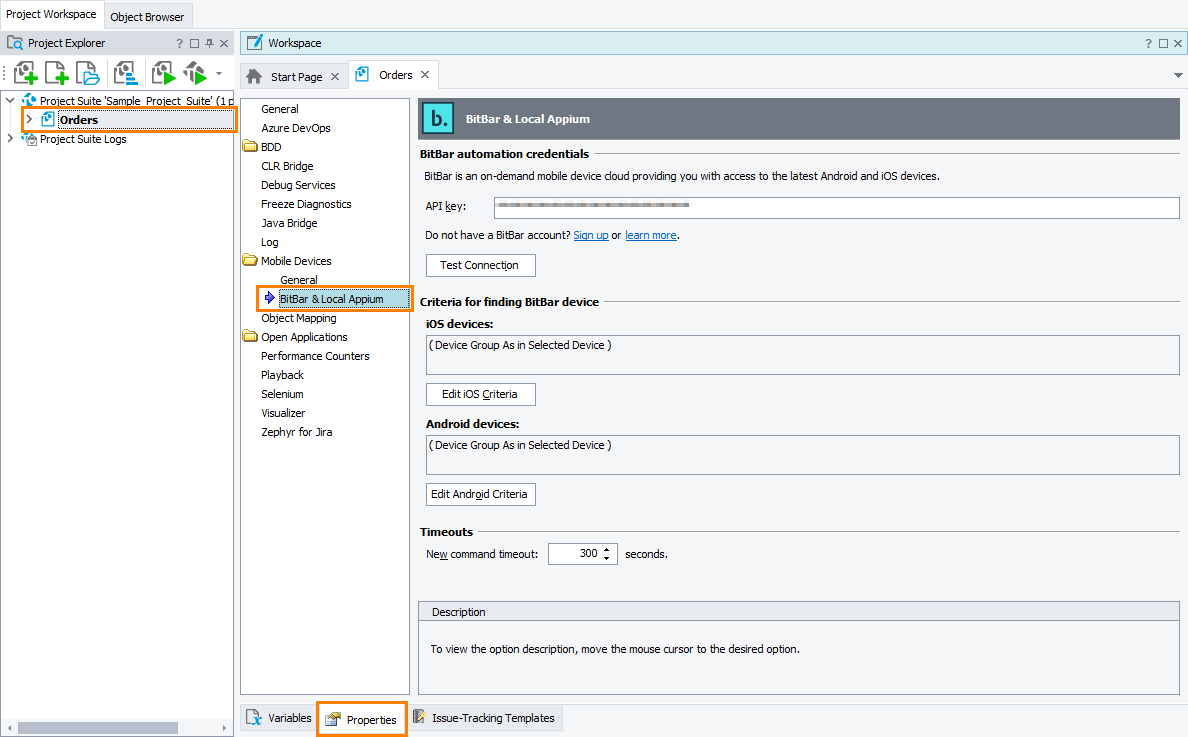Select Project Suite Logs tree item
This screenshot has width=1188, height=737.
tap(83, 139)
